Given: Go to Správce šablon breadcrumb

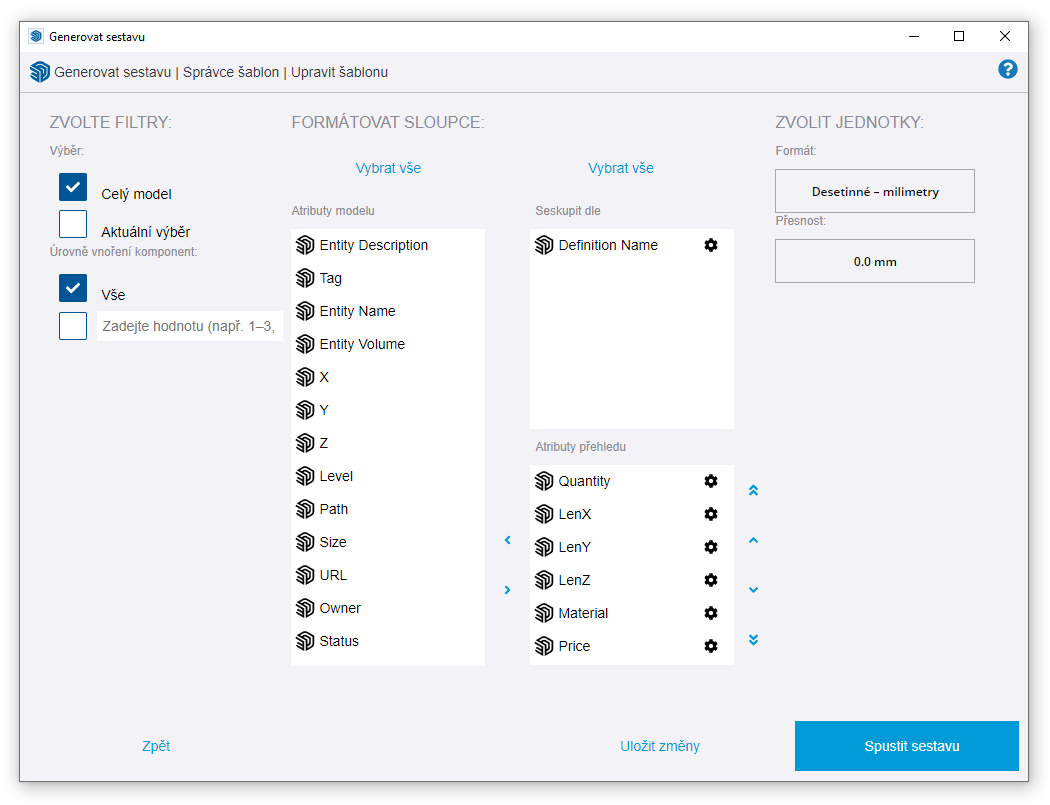Looking at the screenshot, I should pos(231,72).
